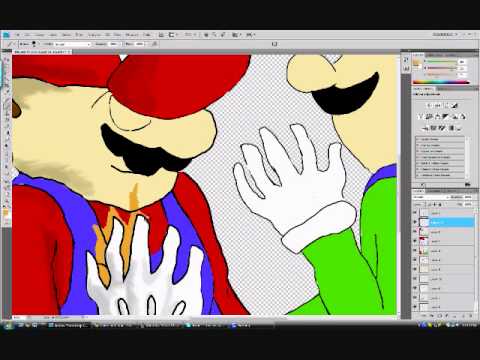The height and width of the screenshot is (360, 480).
Task: Hide the blue highlighted layer's eye icon
Action: click(x=415, y=222)
